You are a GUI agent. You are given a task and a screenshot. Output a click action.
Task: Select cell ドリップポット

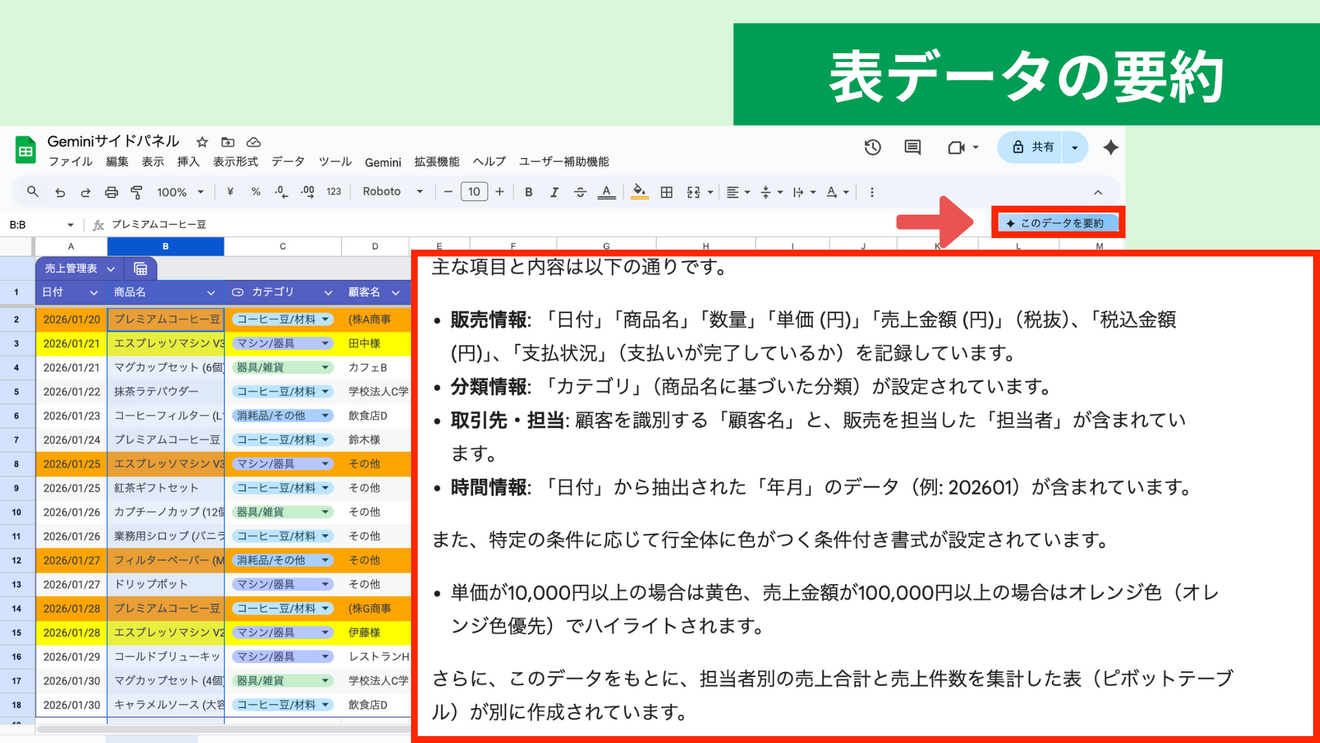166,584
